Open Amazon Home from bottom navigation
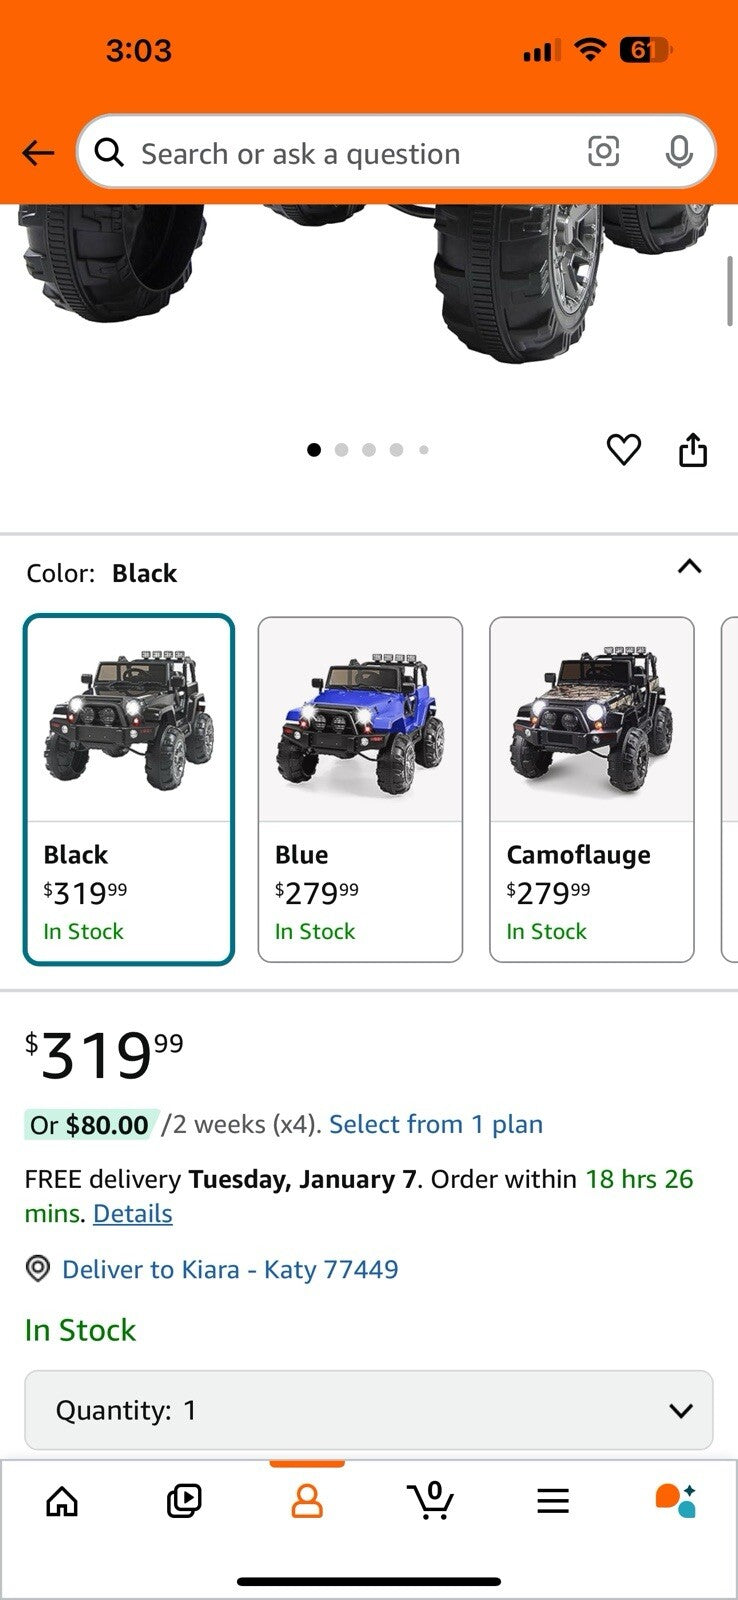Viewport: 738px width, 1600px height. point(62,1500)
